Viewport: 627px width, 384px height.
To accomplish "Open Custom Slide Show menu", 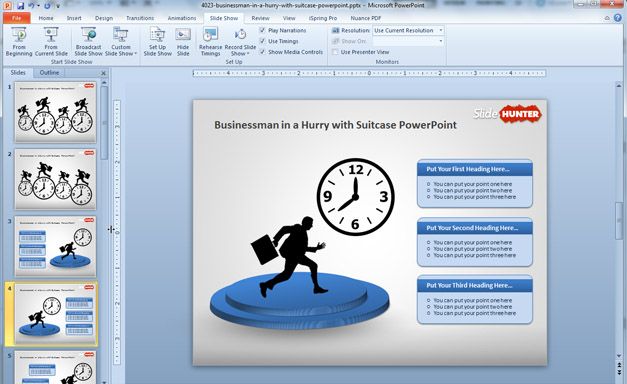I will tap(121, 42).
